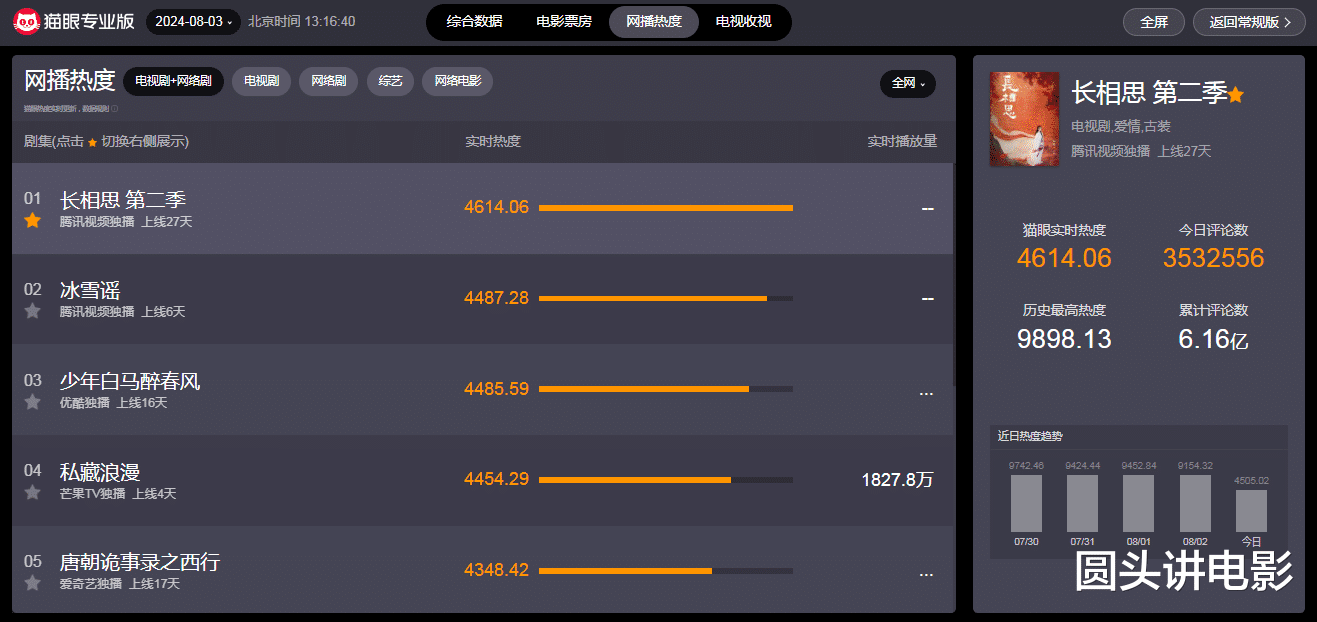Toggle star for 少年白马醉春风 row
The height and width of the screenshot is (622, 1317).
[32, 402]
